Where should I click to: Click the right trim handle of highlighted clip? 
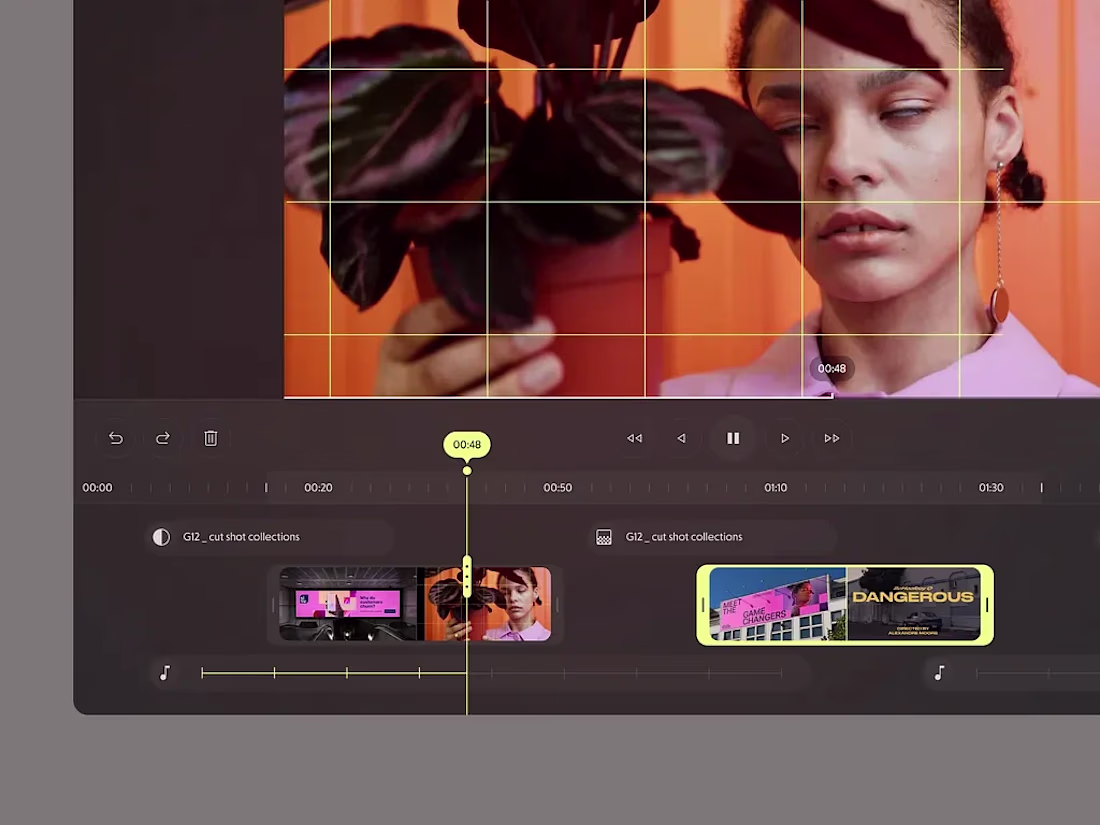987,605
